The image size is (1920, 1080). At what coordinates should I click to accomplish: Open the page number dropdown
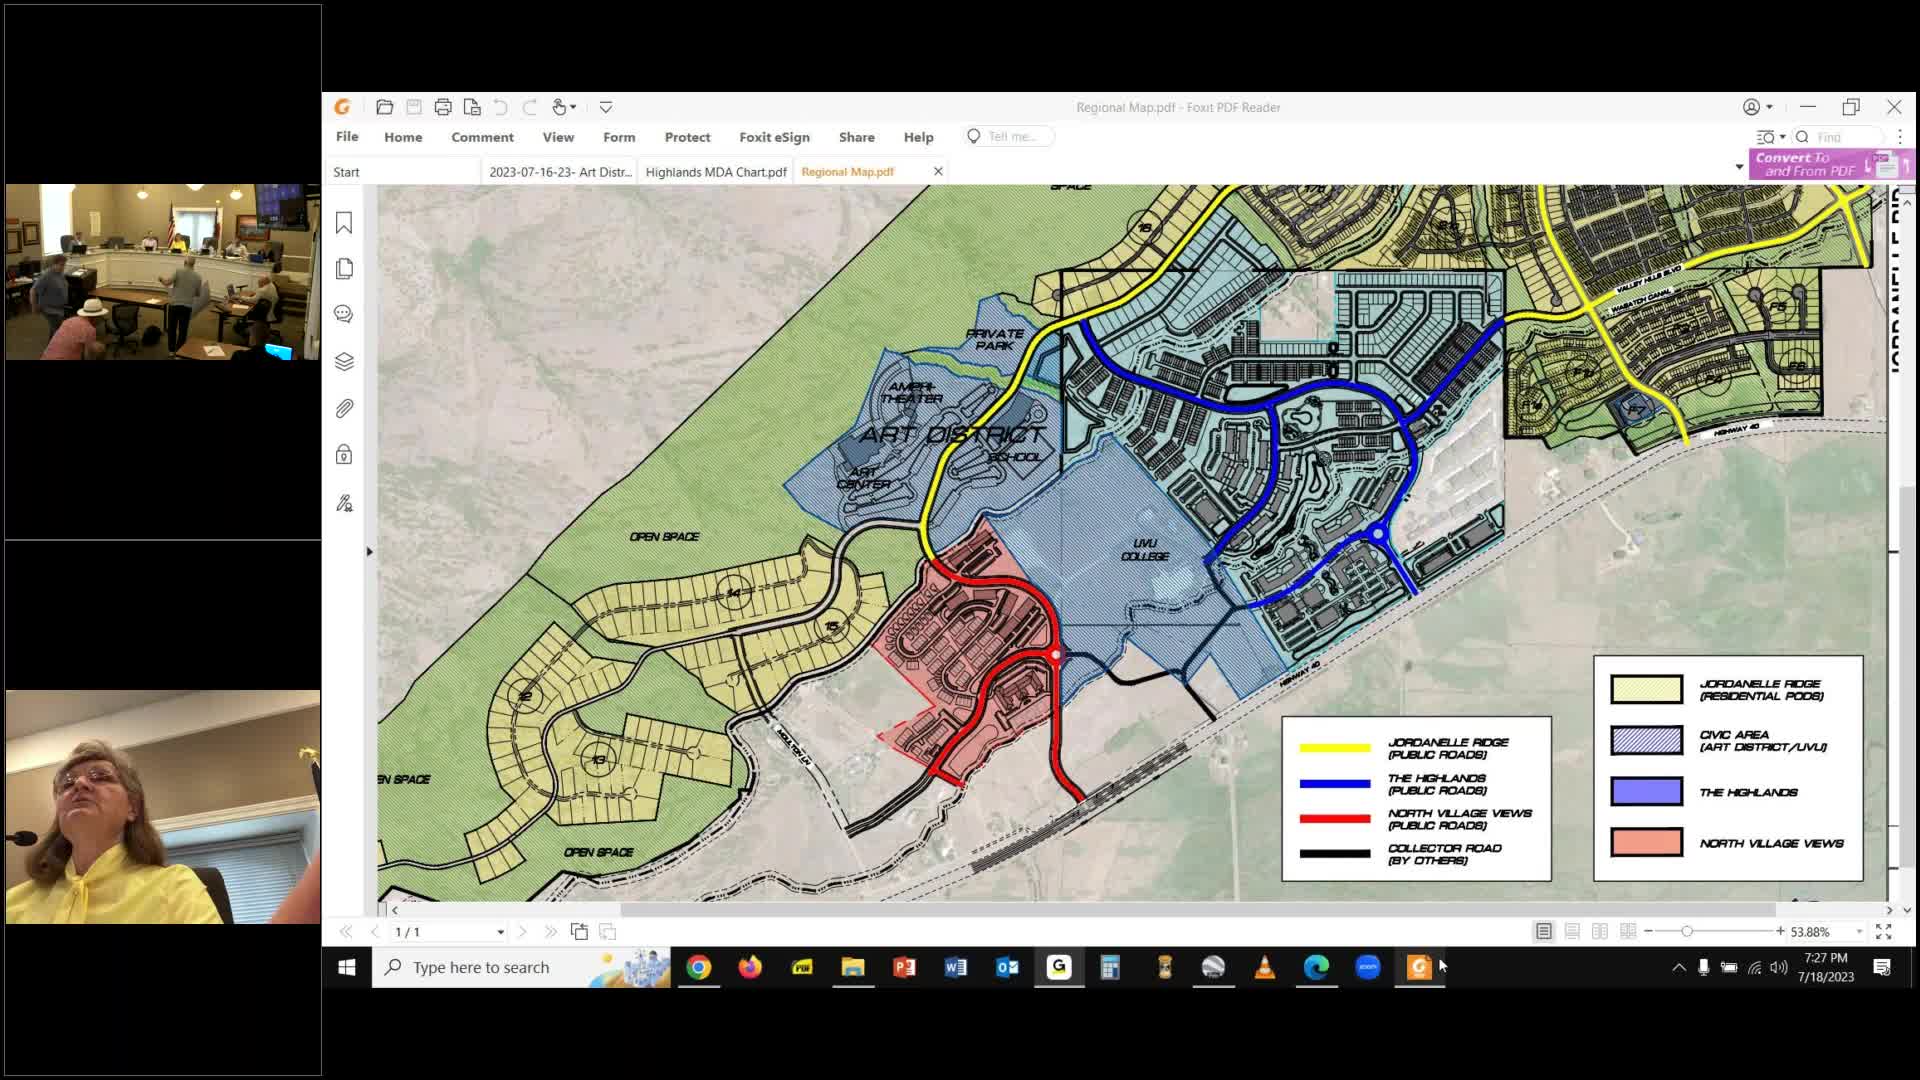click(x=500, y=932)
